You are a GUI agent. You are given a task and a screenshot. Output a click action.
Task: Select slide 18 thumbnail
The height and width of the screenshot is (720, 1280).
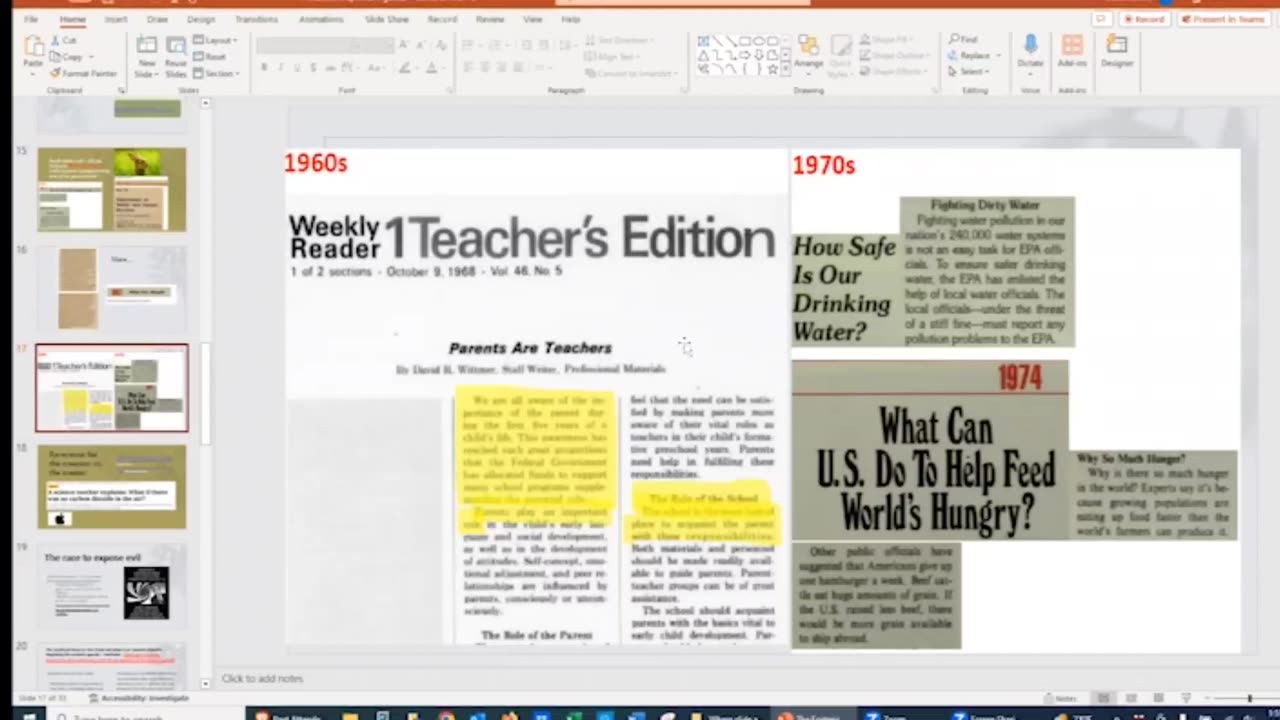[x=112, y=487]
